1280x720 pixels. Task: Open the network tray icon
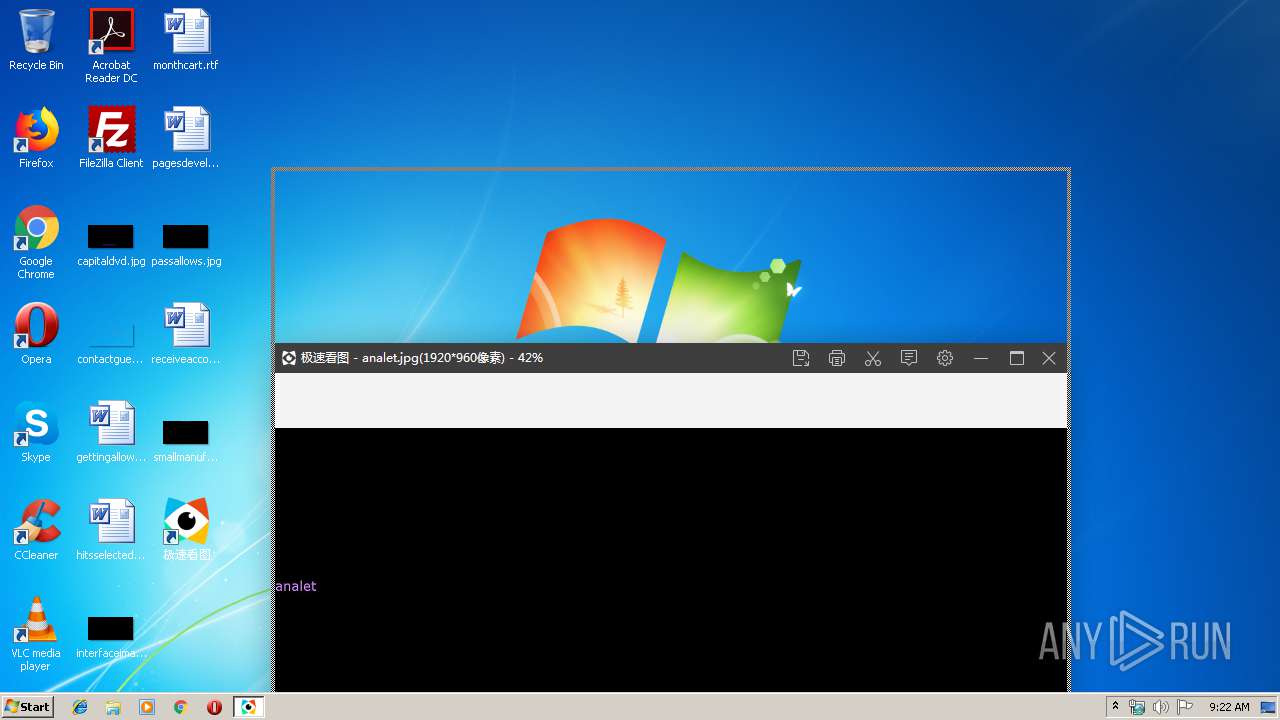(x=1137, y=707)
